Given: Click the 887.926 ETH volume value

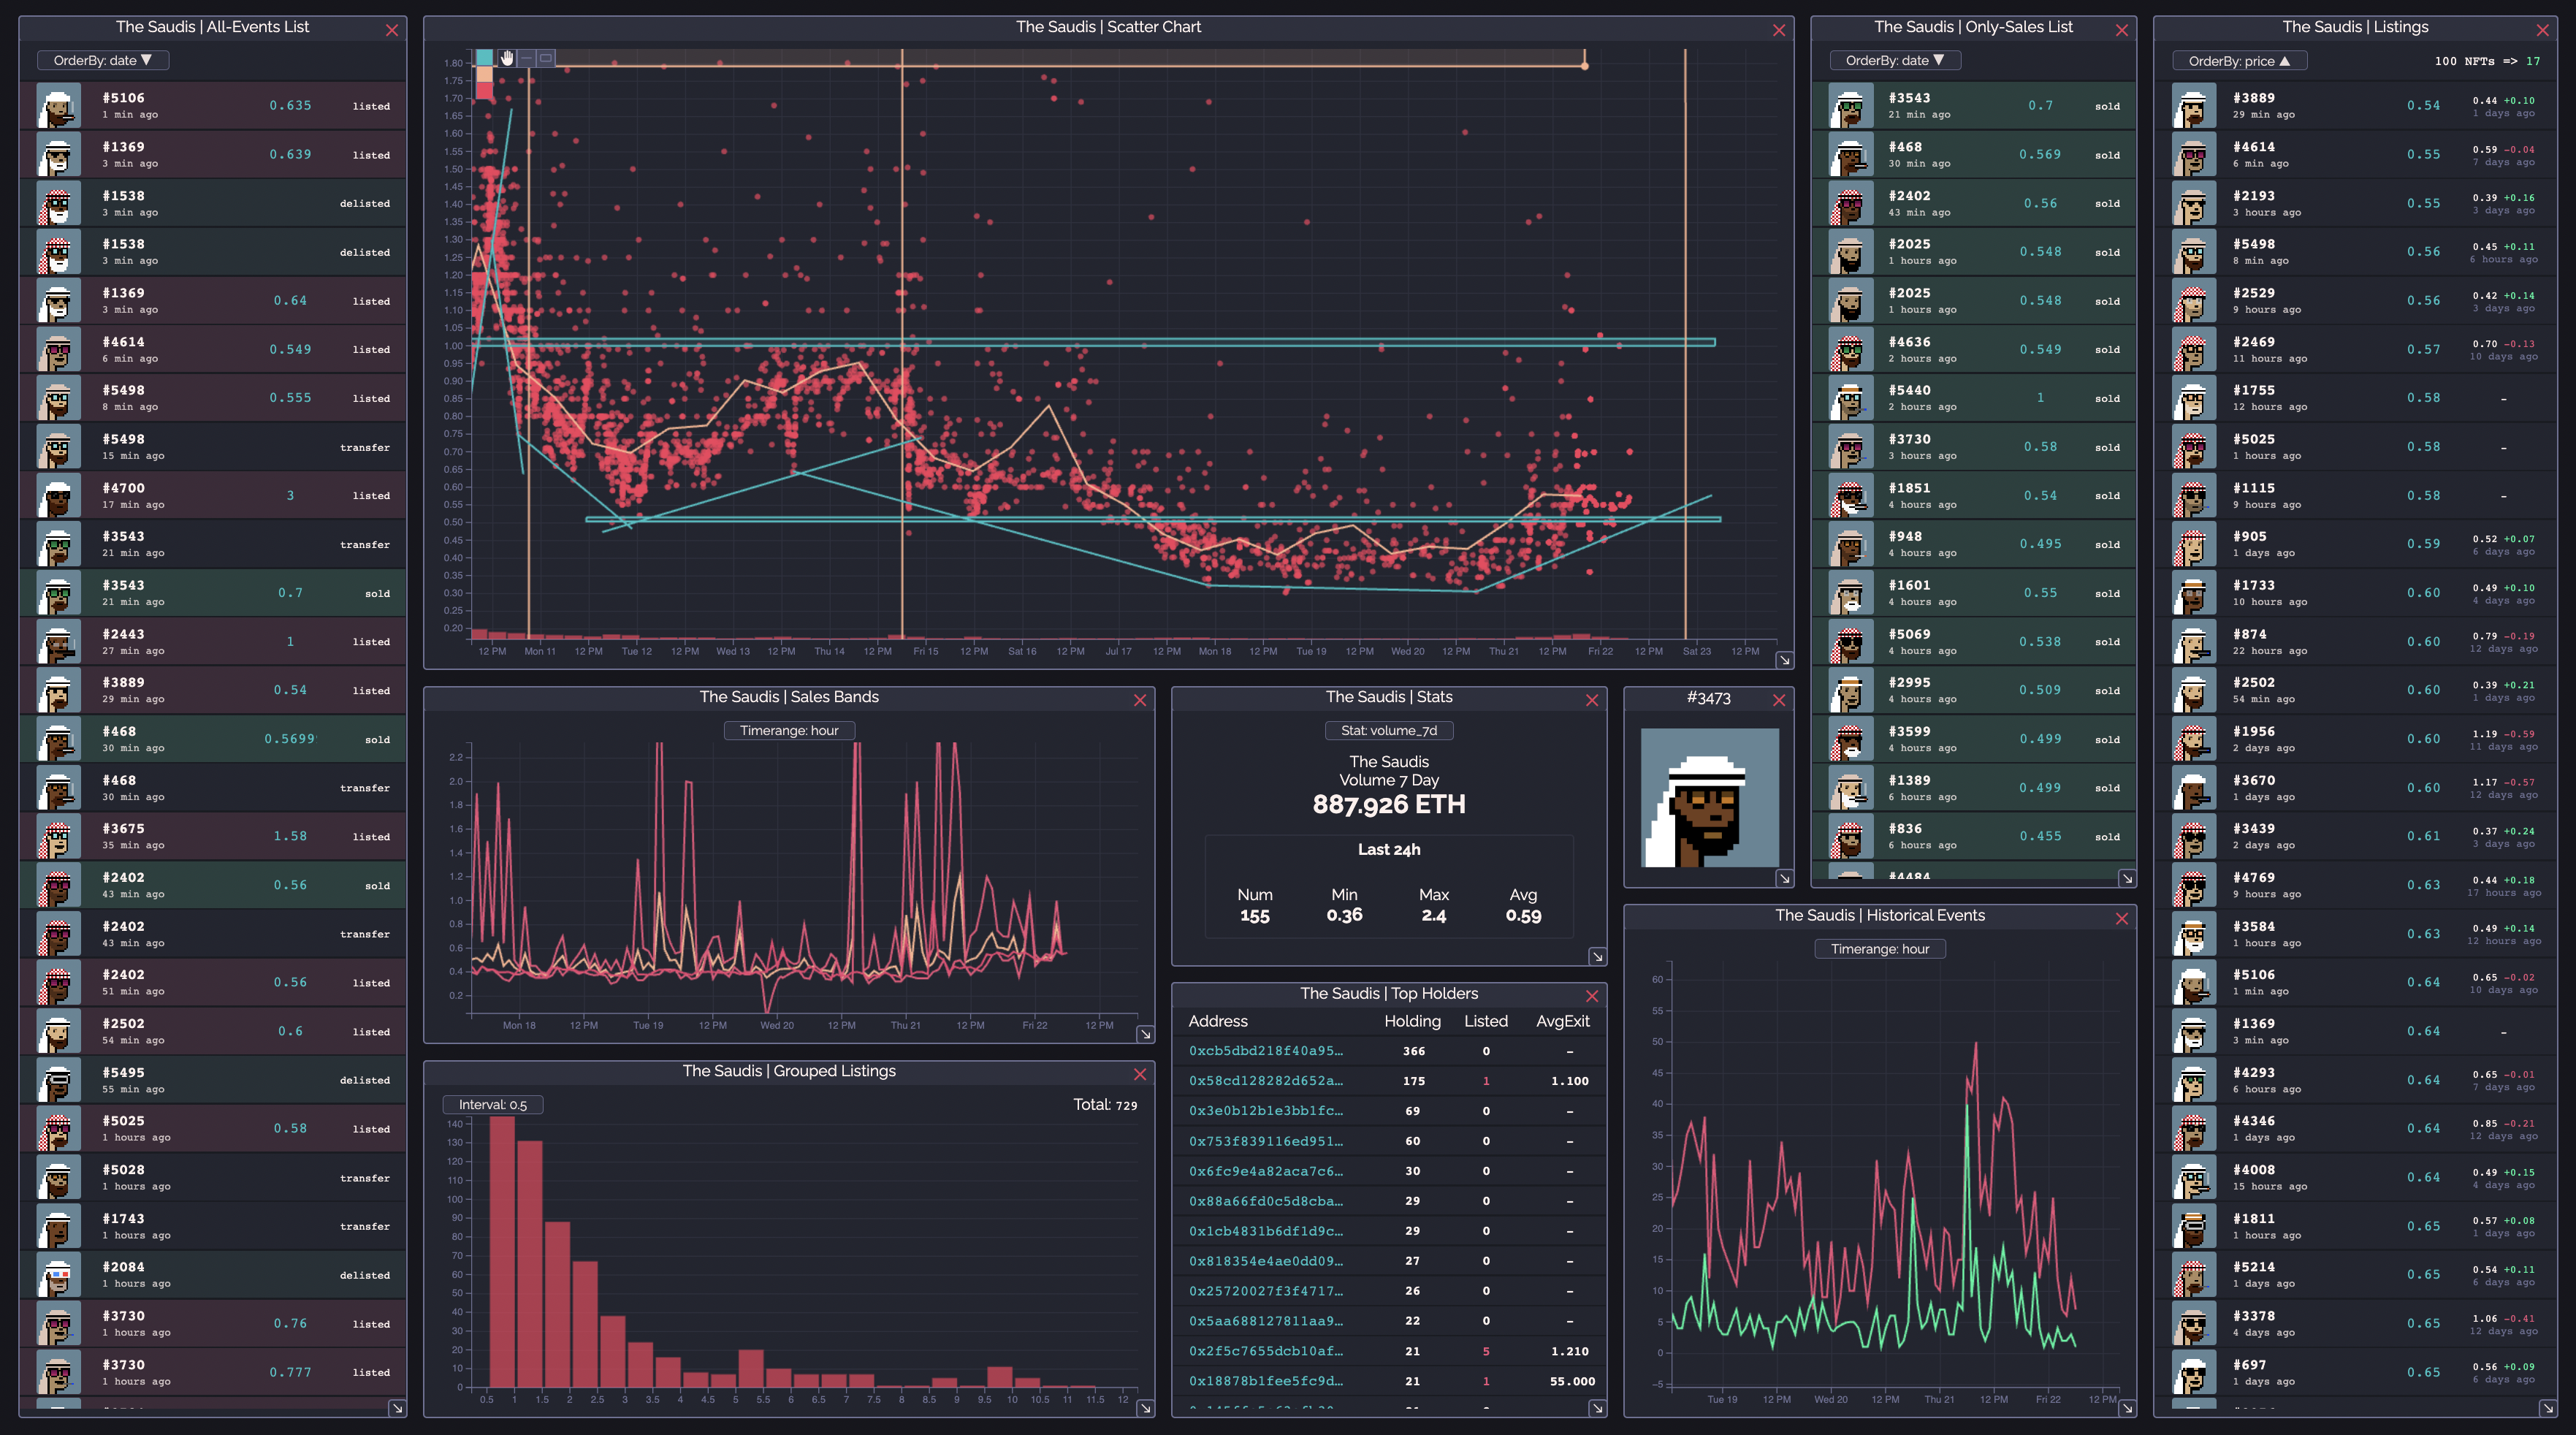Looking at the screenshot, I should click(x=1389, y=804).
